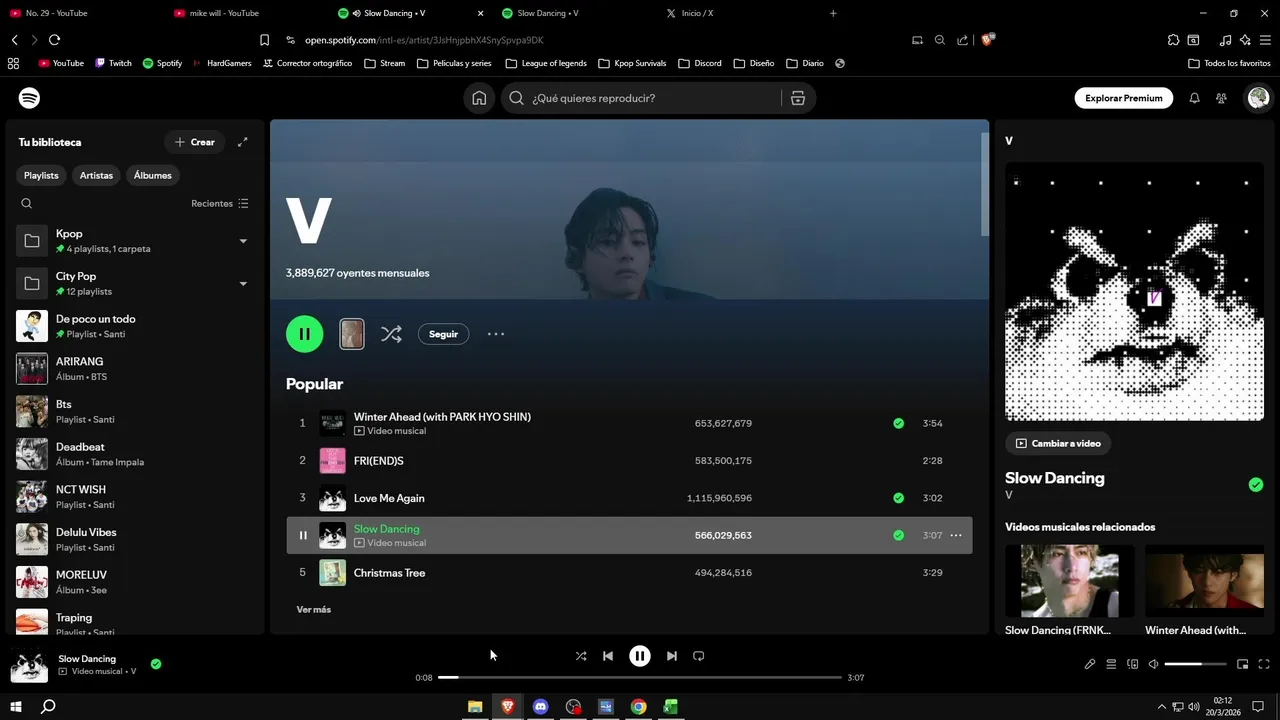The width and height of the screenshot is (1280, 720).
Task: Pause the artist's green play button
Action: click(305, 334)
